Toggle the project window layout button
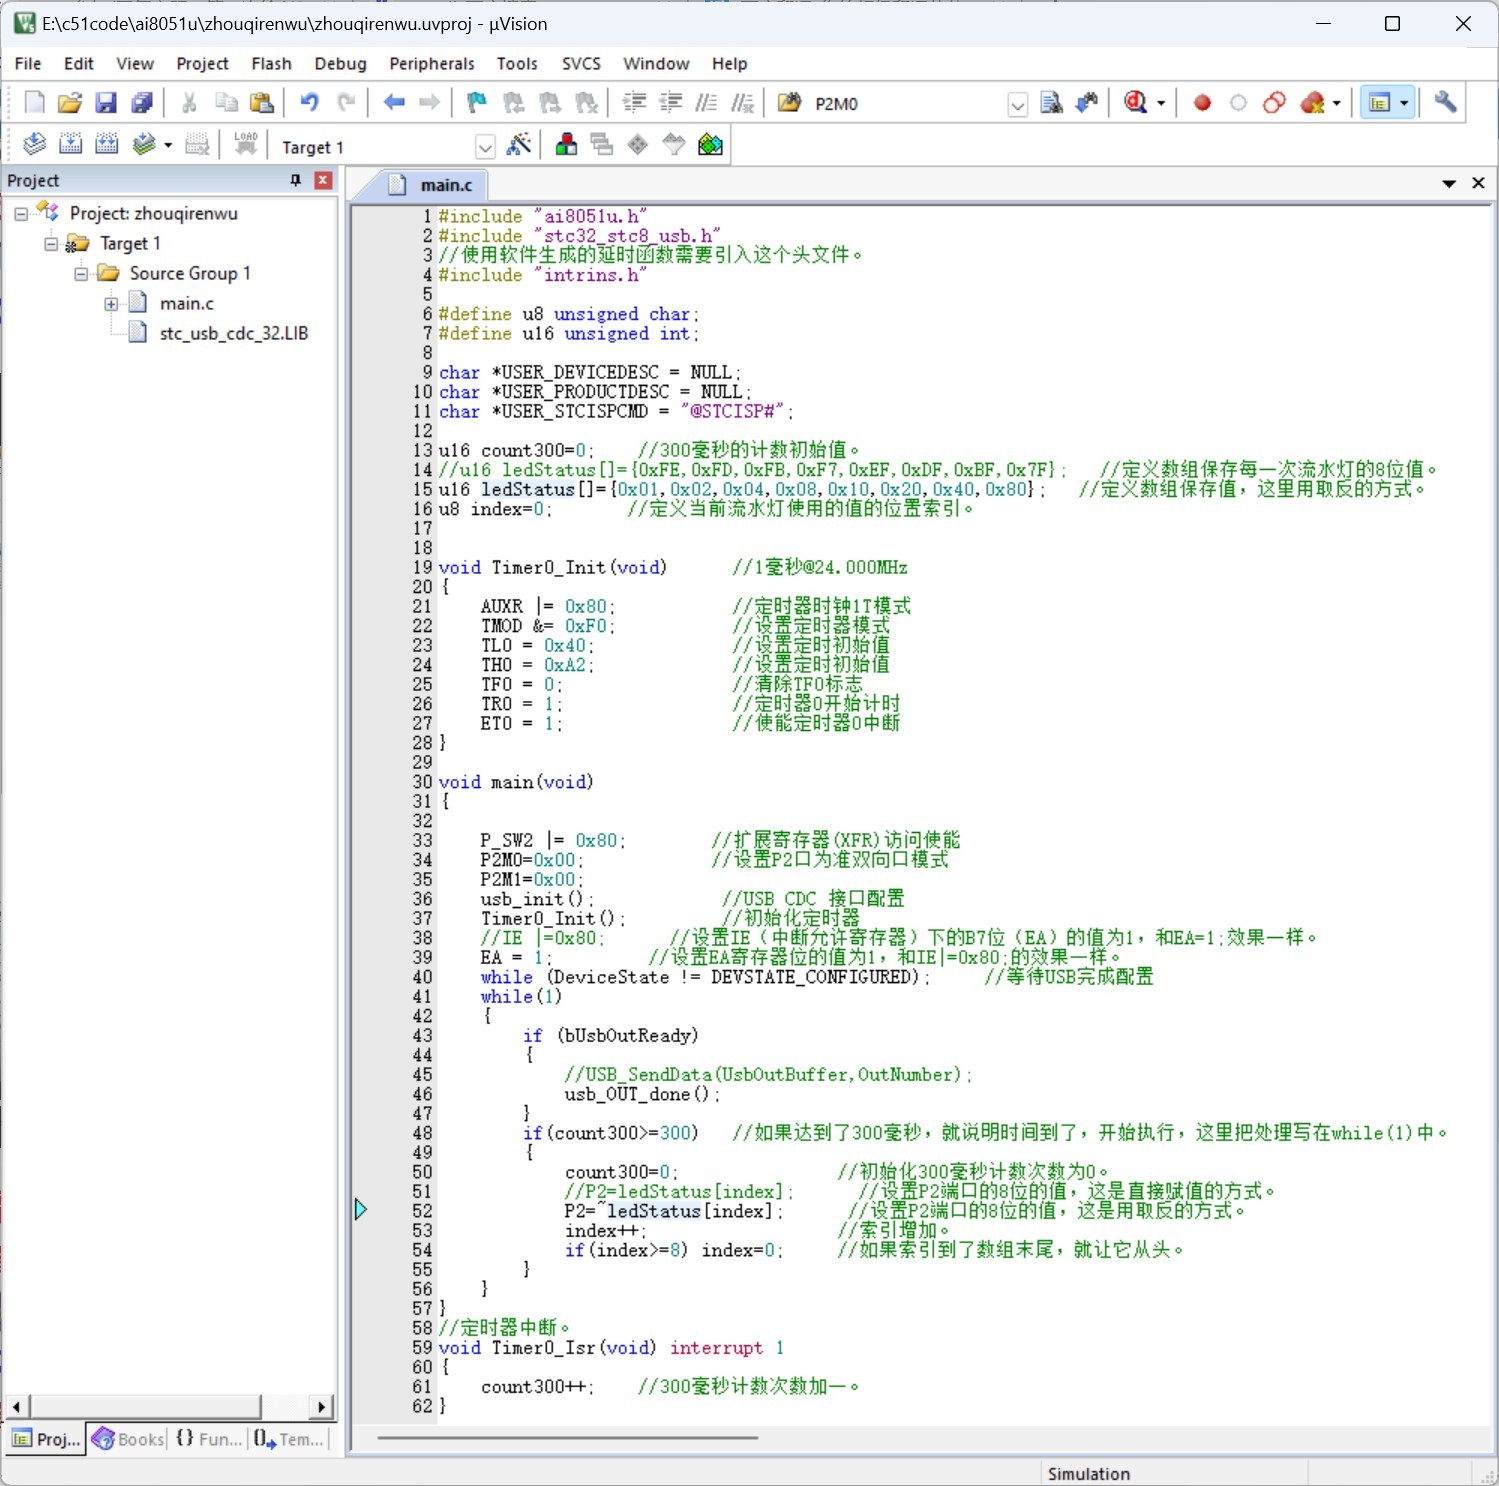The image size is (1499, 1486). [1379, 102]
